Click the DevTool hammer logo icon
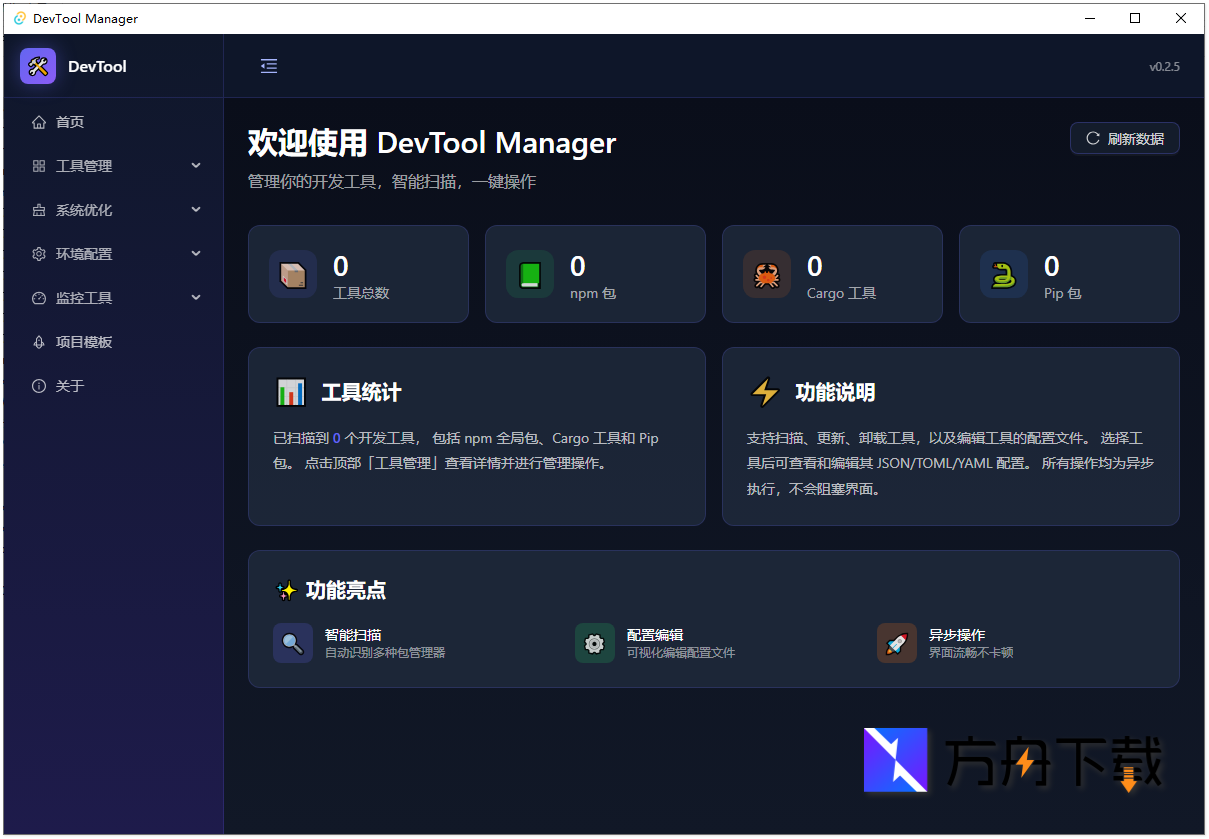 click(37, 66)
